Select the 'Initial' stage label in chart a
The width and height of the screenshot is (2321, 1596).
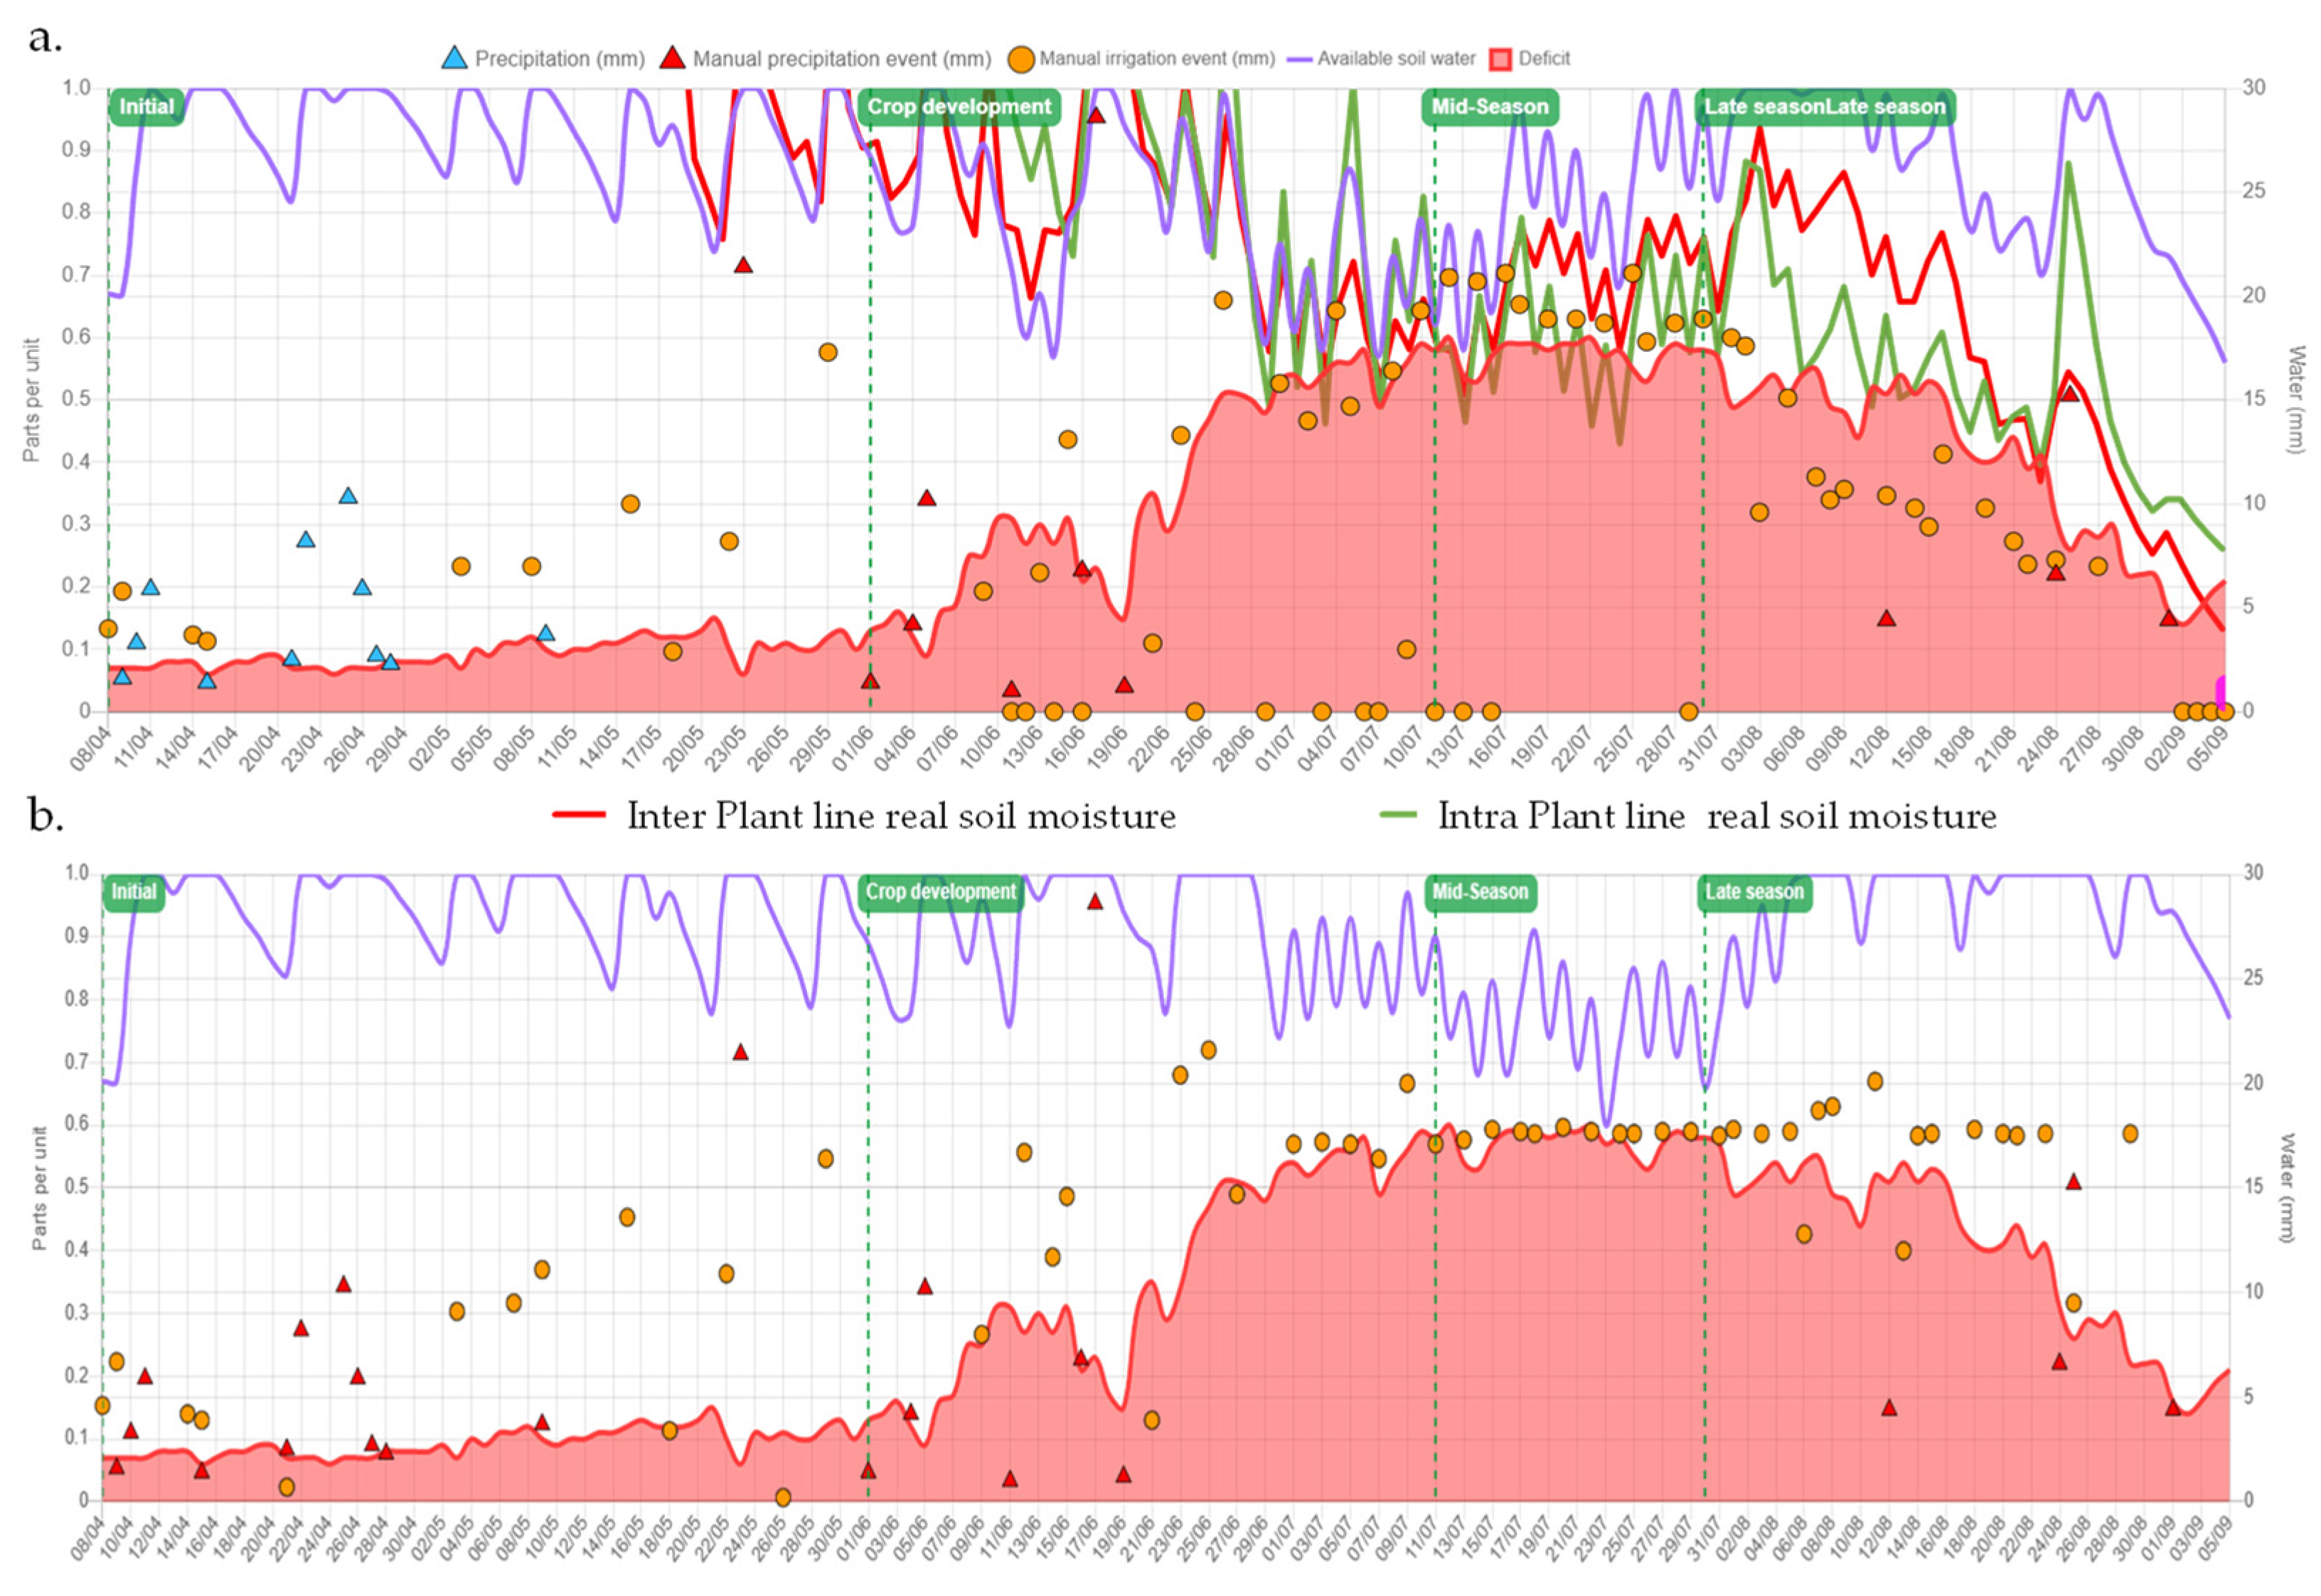click(x=146, y=107)
